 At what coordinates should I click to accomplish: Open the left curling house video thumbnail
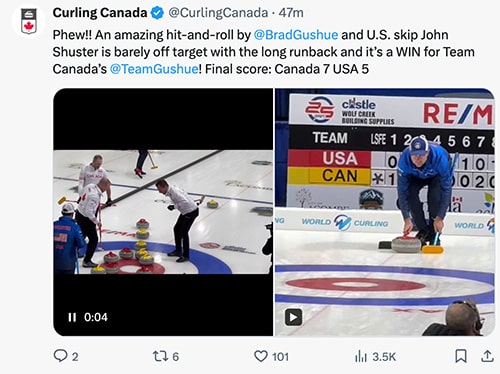[x=163, y=212]
